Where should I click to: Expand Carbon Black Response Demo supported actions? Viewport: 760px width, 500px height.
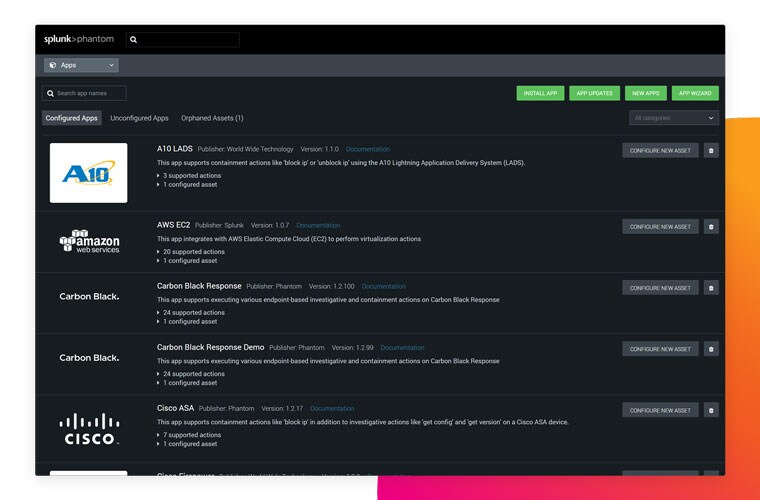coord(191,374)
